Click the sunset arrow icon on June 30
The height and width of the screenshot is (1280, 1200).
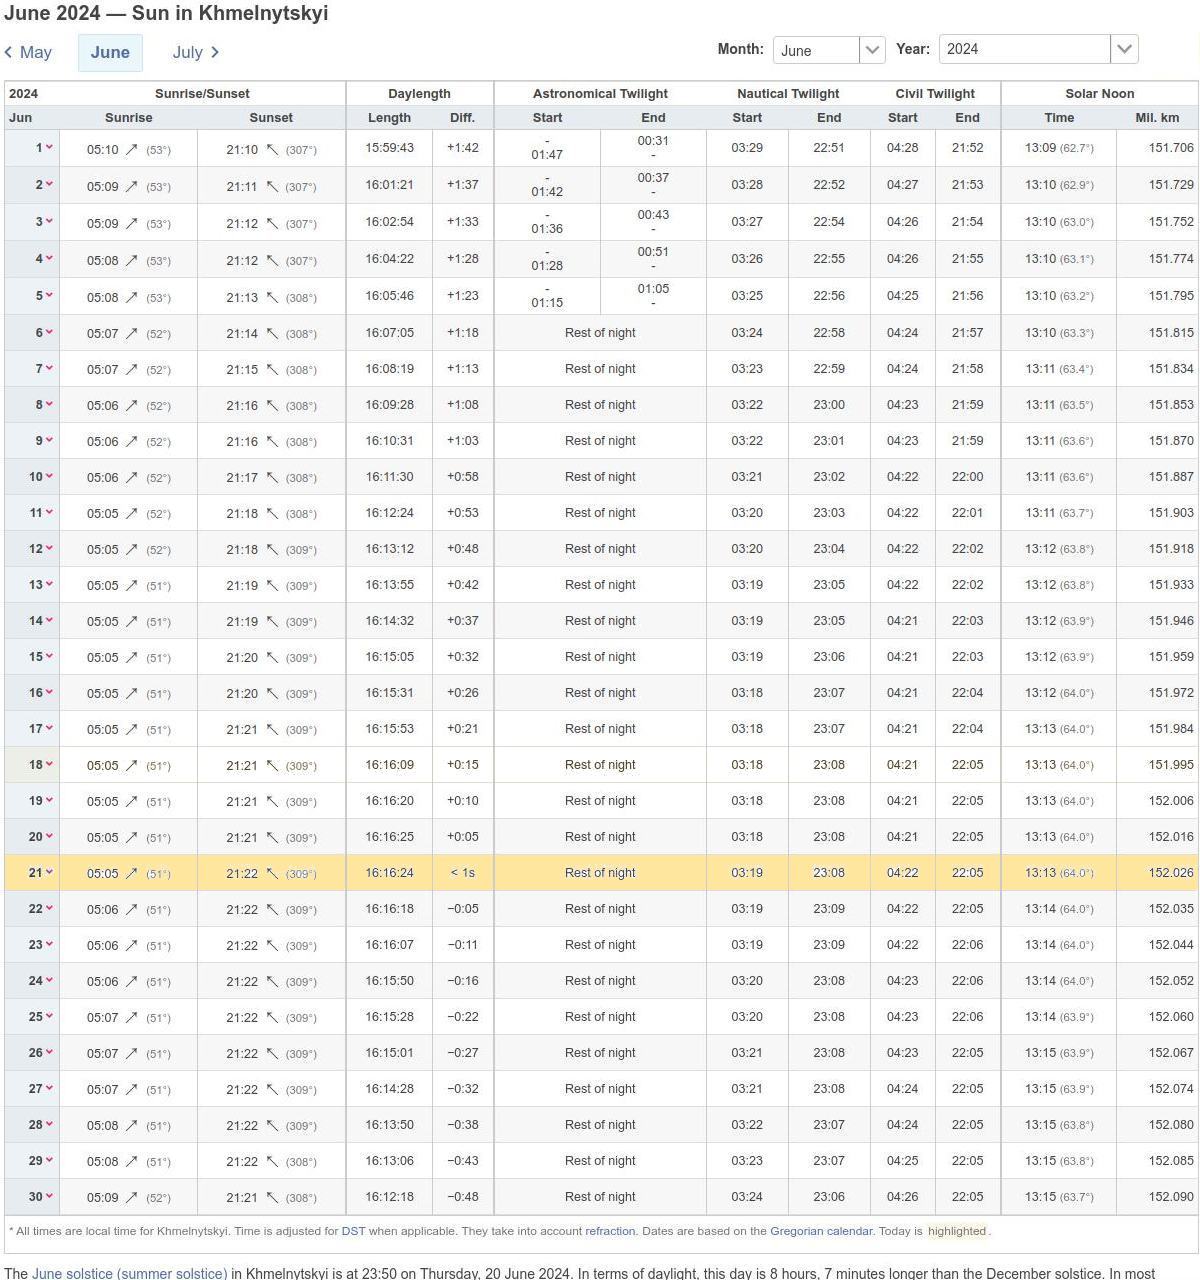click(272, 1197)
